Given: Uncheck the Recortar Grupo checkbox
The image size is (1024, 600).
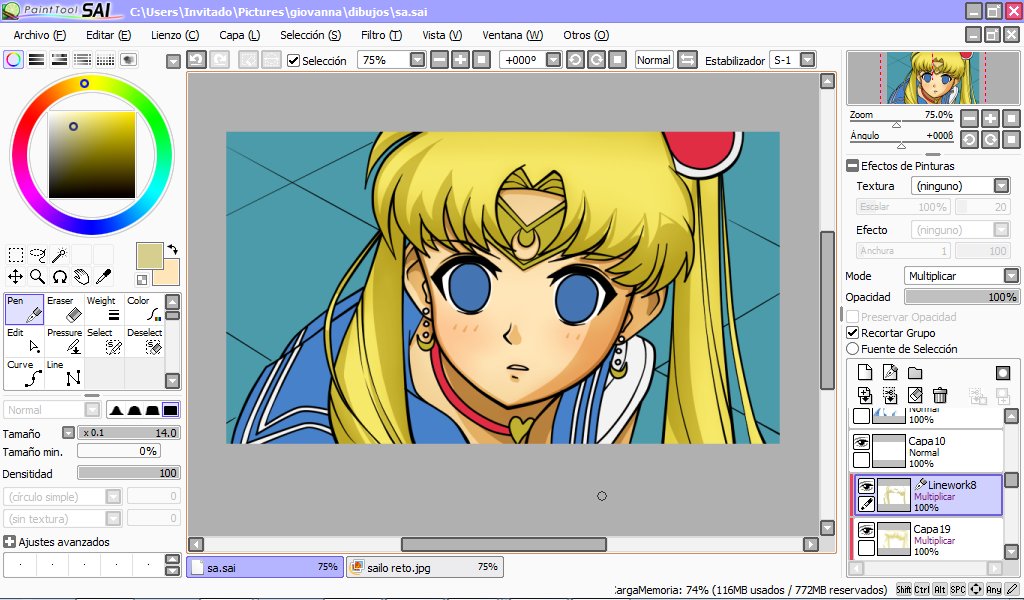Looking at the screenshot, I should [852, 333].
